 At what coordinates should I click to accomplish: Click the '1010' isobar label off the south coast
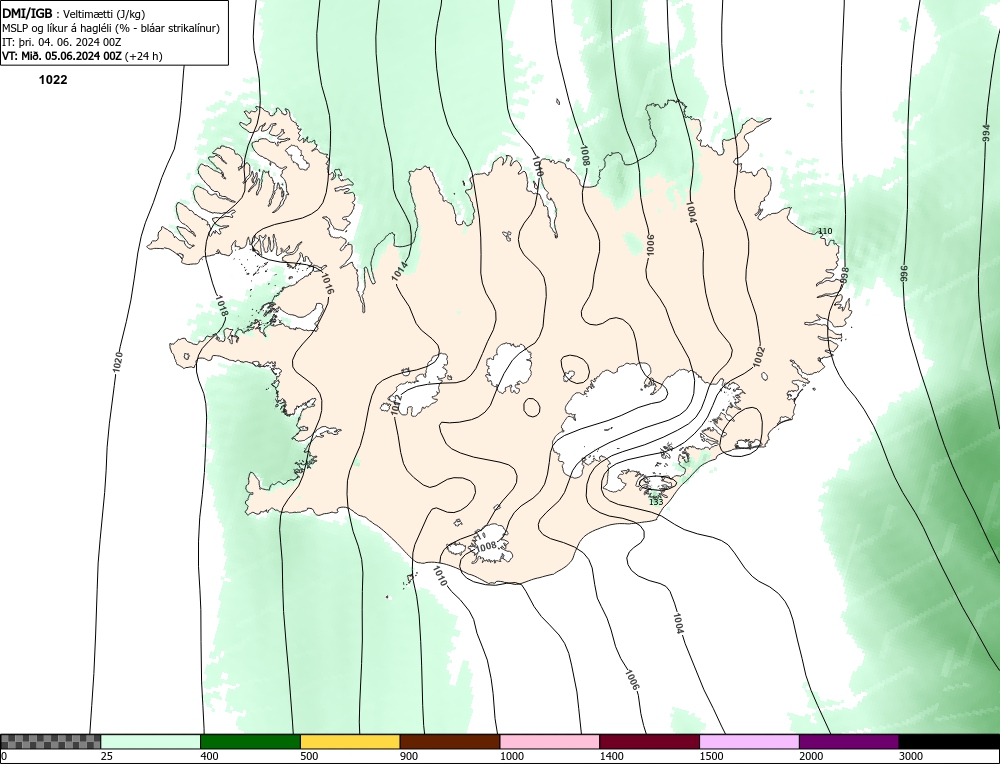[439, 576]
